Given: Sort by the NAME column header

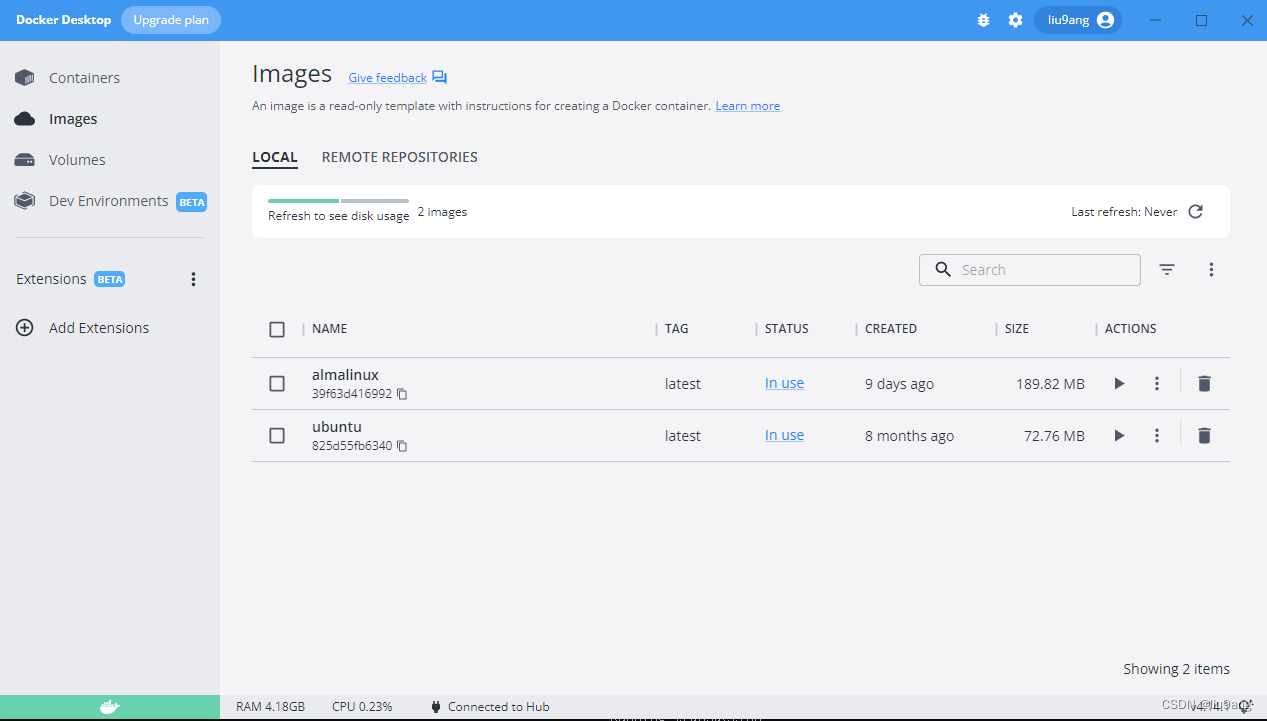Looking at the screenshot, I should [x=329, y=329].
